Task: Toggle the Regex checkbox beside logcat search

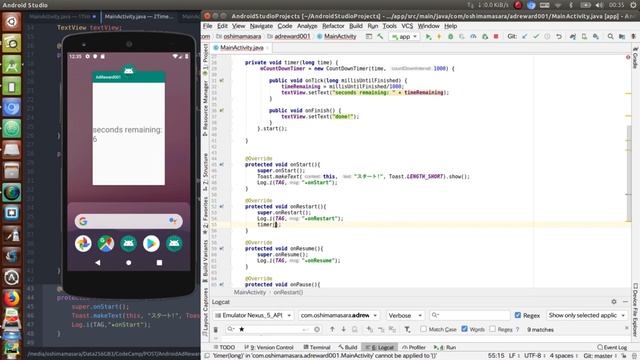Action: 518,315
